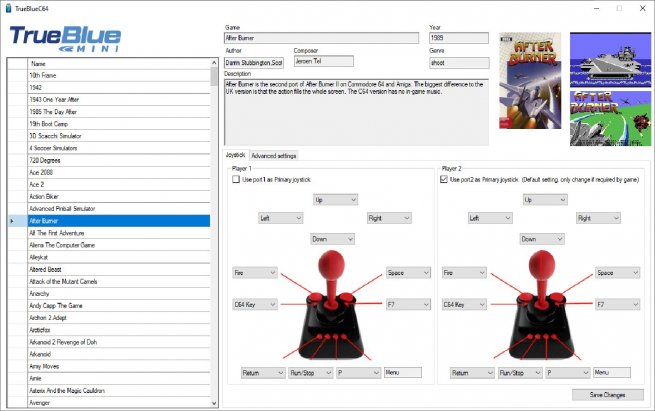Select Altered Beast in game list
The width and height of the screenshot is (655, 411).
(x=119, y=269)
